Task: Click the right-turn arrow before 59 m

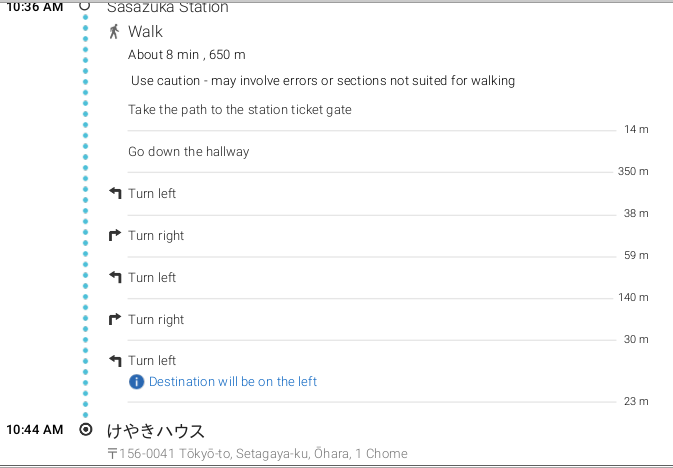Action: [x=115, y=236]
